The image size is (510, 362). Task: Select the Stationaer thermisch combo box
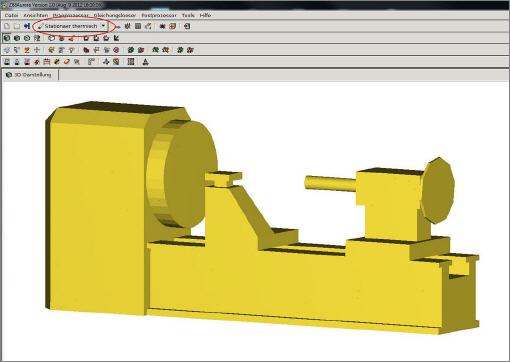coord(71,26)
